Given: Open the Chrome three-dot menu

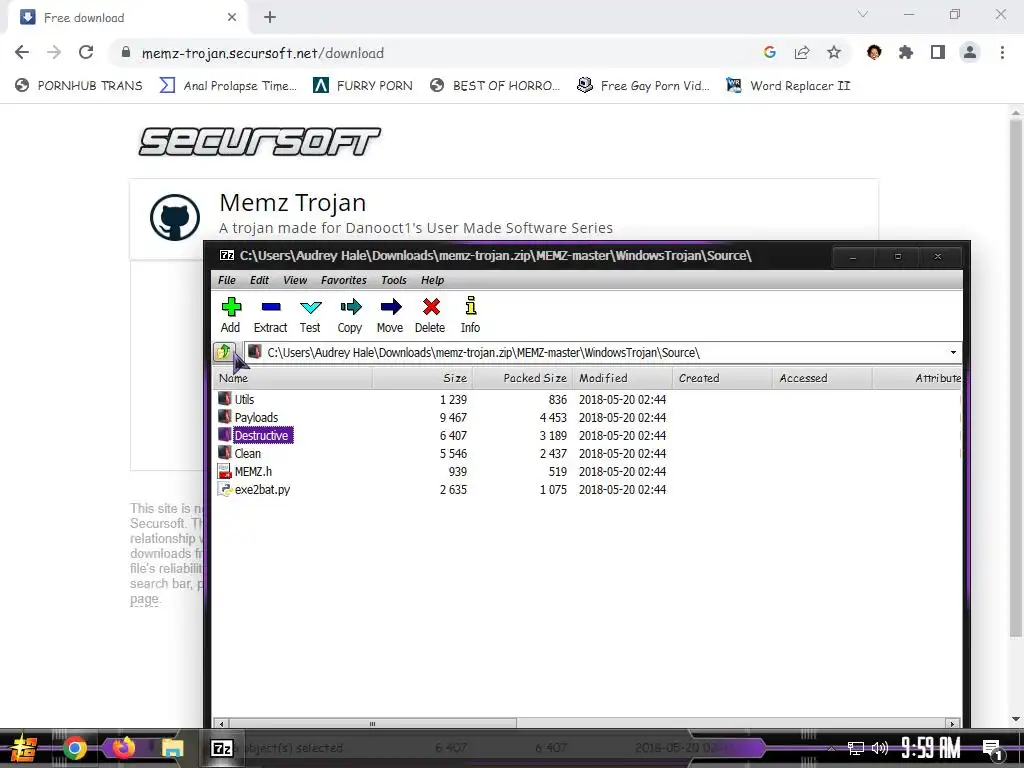Looking at the screenshot, I should tap(1002, 52).
